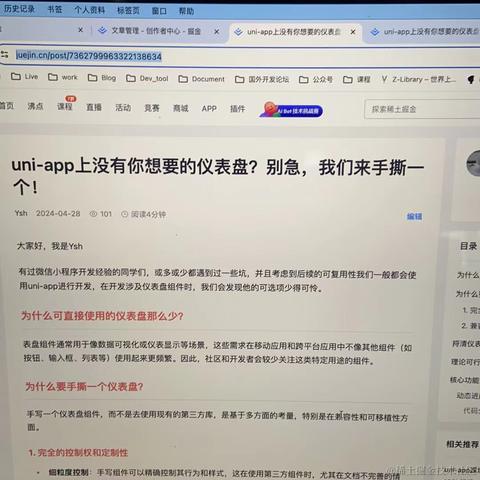
Task: Click the 动态进 item in 目录
Action: pyautogui.click(x=468, y=396)
